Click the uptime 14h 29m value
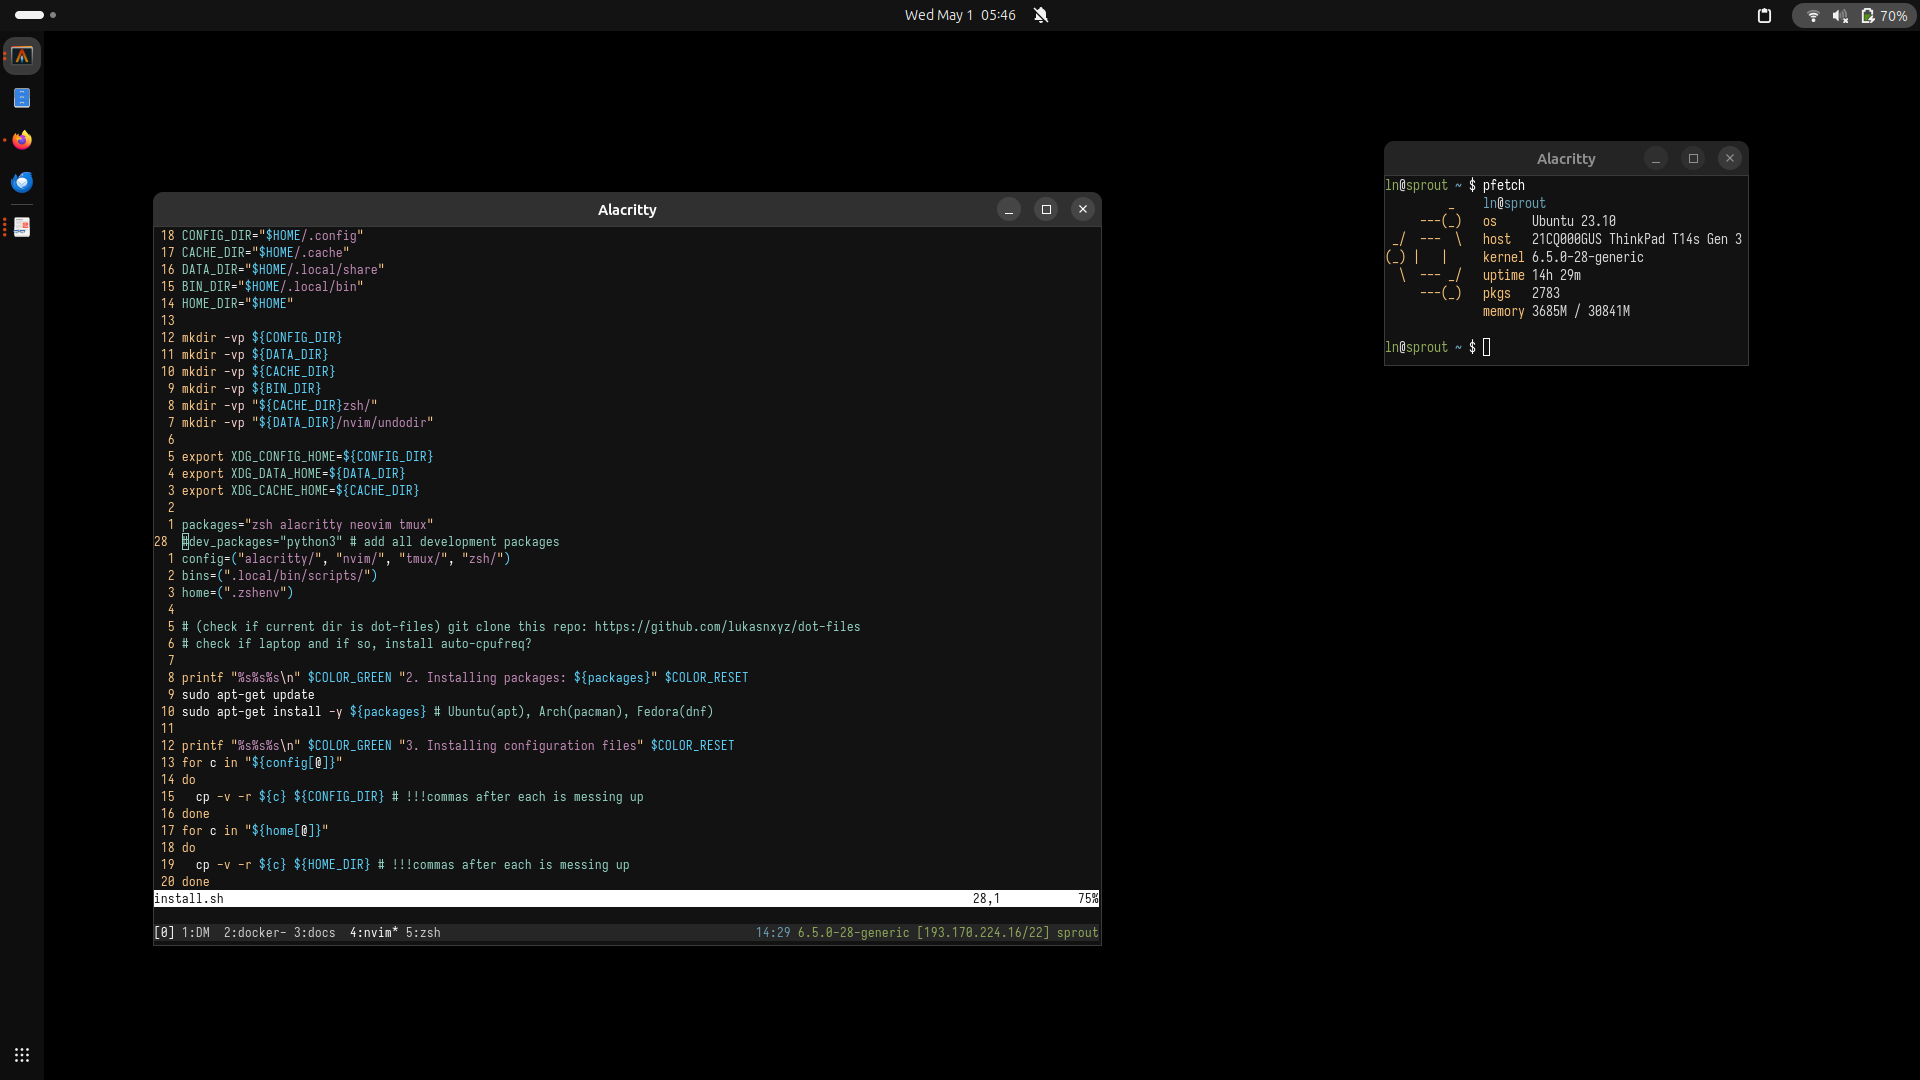The width and height of the screenshot is (1920, 1080). coord(1557,275)
